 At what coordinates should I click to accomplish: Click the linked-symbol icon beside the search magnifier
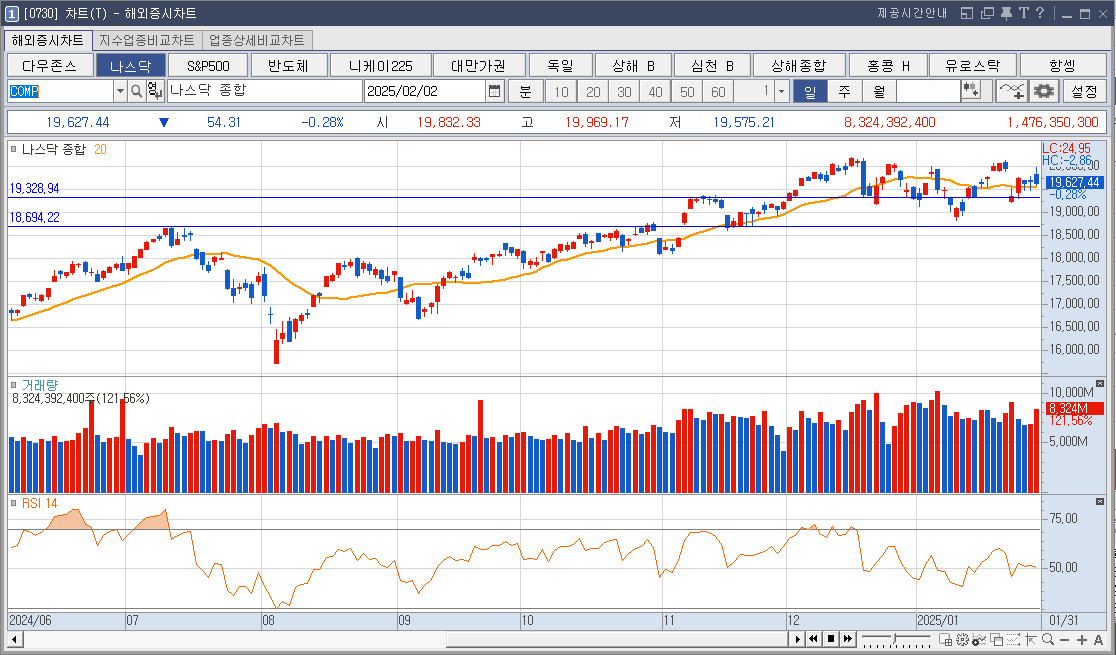pos(154,91)
